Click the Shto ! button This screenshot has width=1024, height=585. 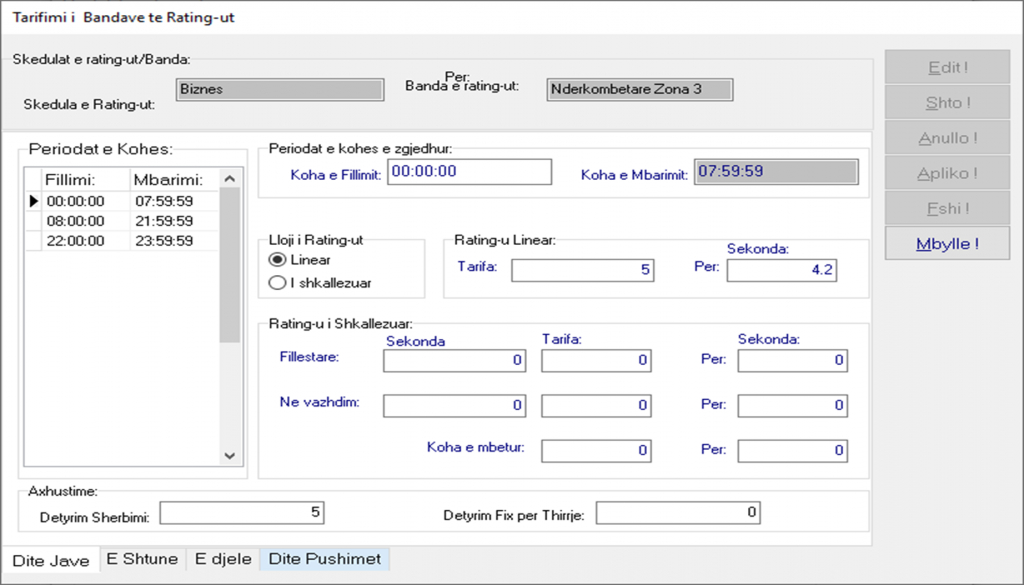[x=947, y=103]
